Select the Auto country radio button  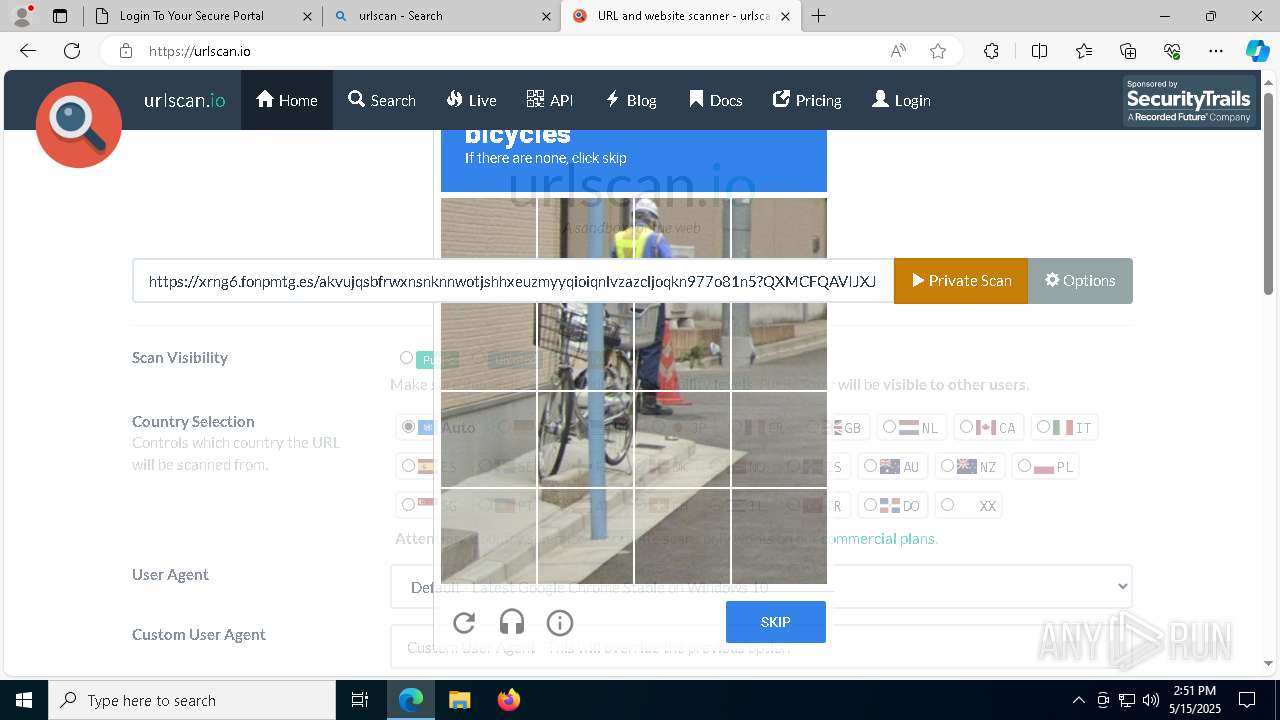click(x=408, y=427)
